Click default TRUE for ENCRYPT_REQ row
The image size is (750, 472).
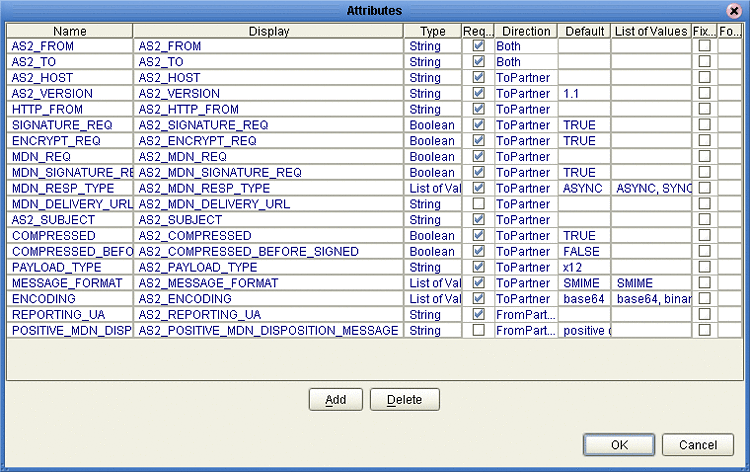tap(585, 141)
